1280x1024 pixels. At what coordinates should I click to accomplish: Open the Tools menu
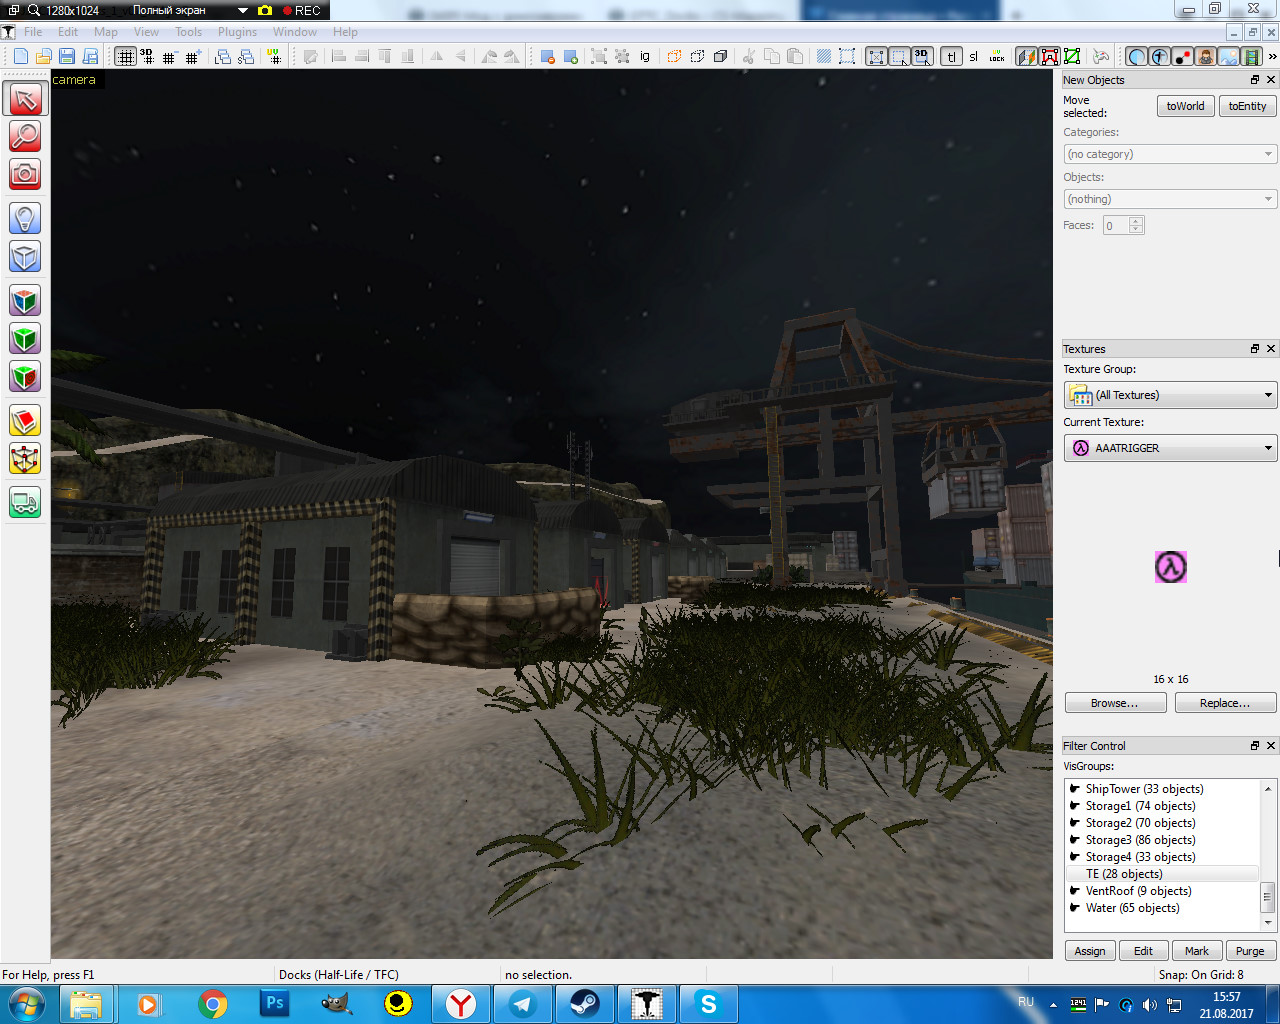pos(188,32)
